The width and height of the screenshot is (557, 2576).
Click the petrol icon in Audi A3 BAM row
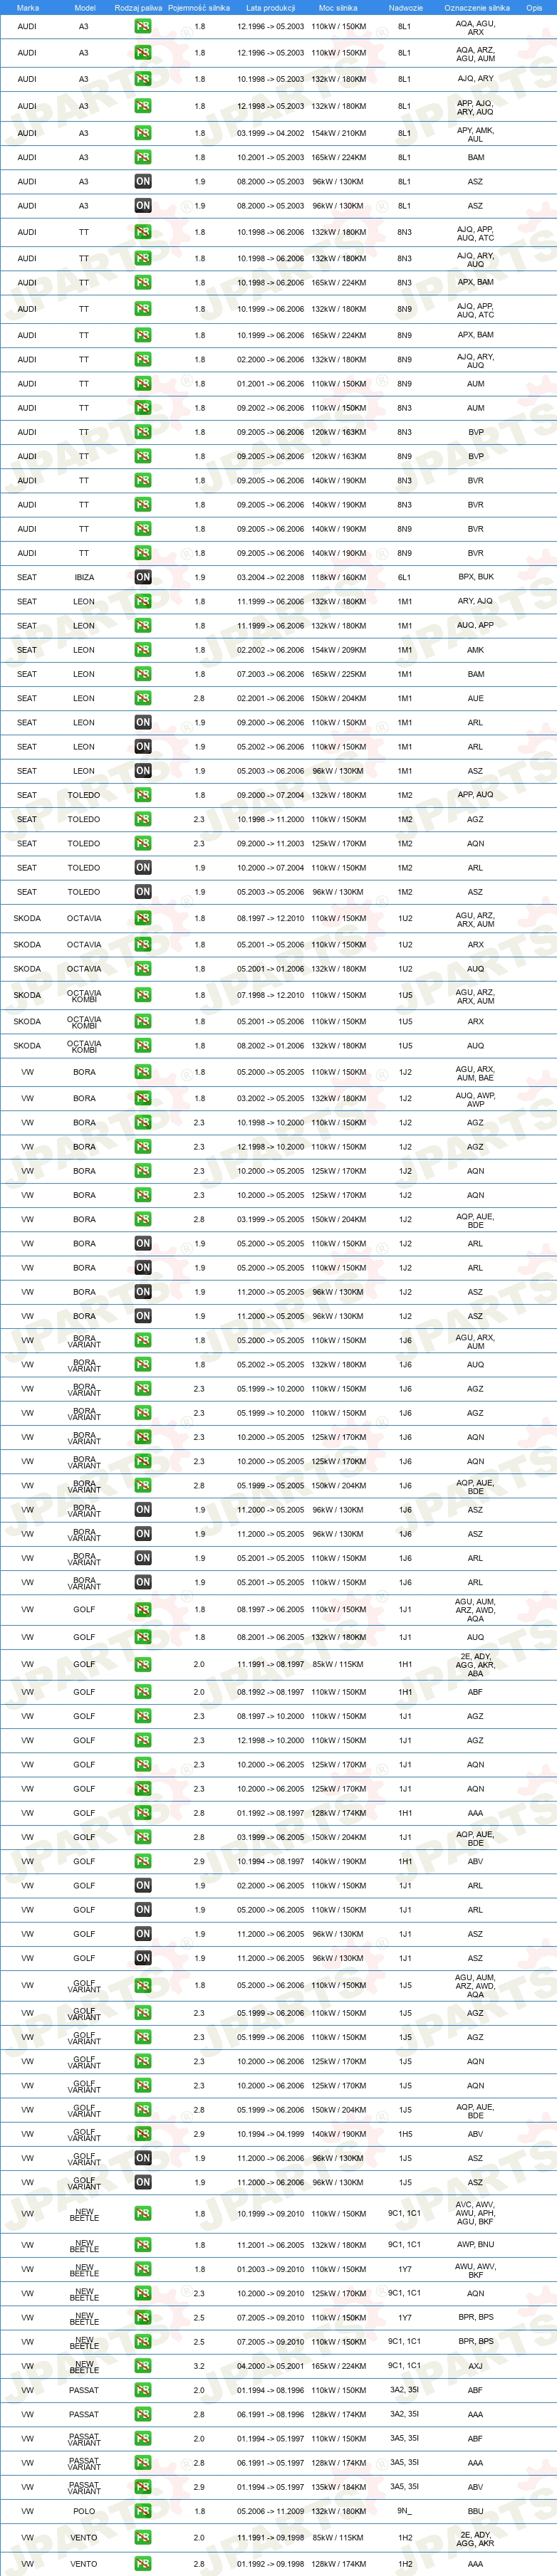click(x=143, y=157)
